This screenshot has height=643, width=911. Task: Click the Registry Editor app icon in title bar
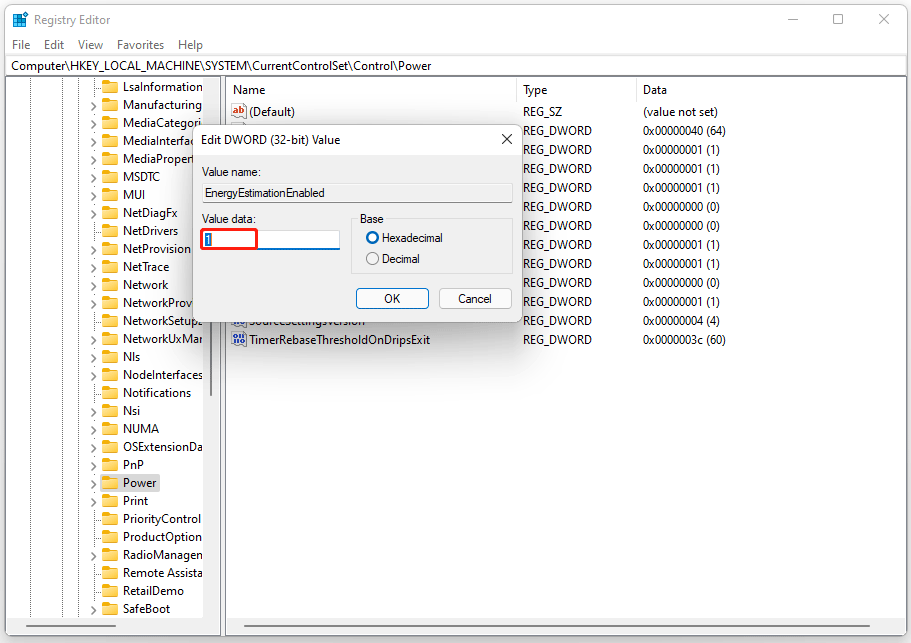coord(20,20)
